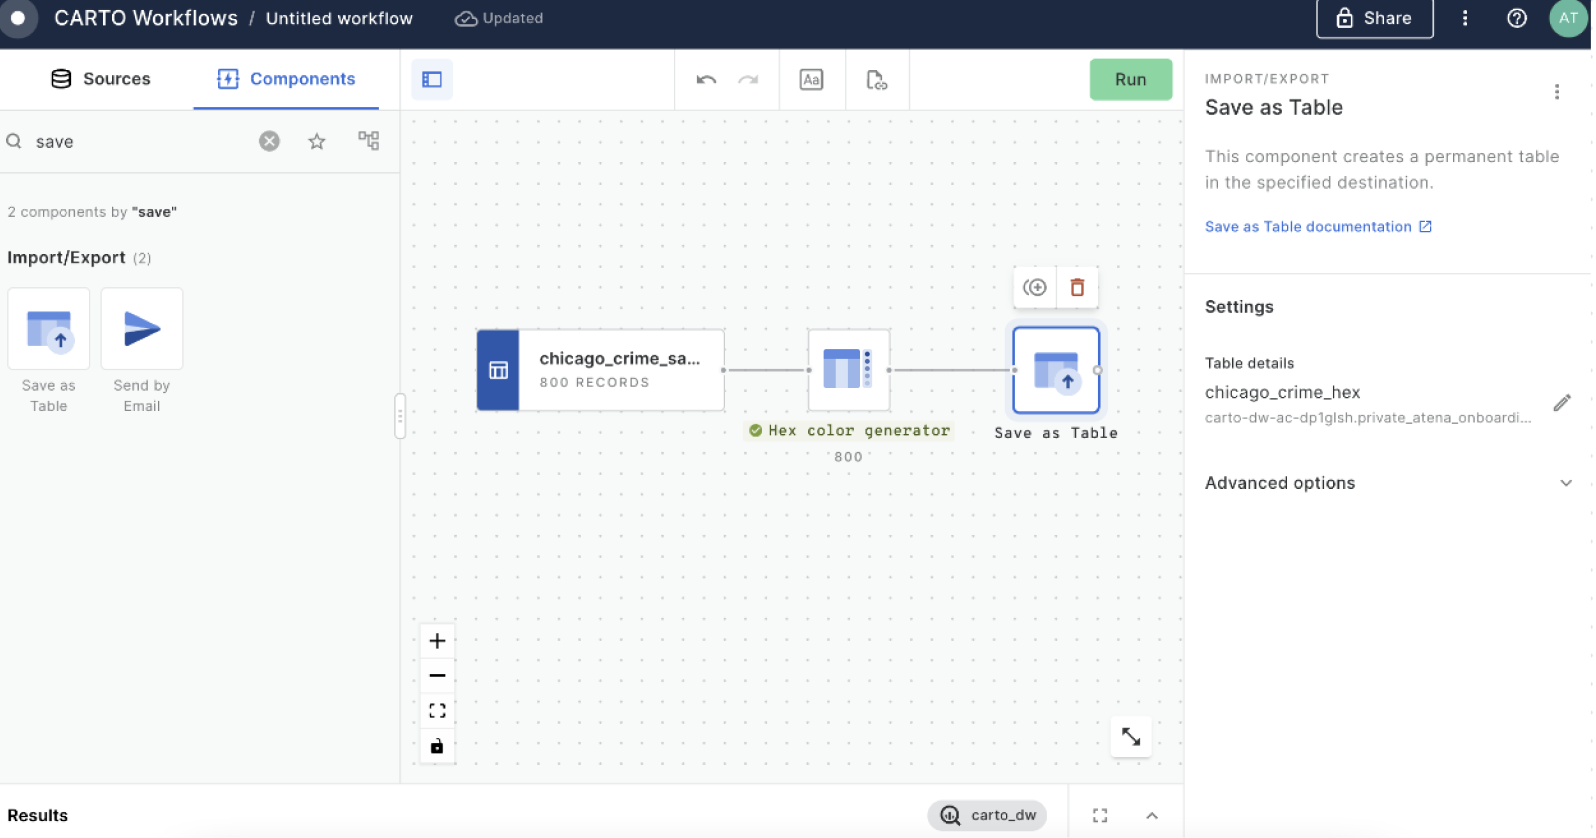
Task: Open the workflow variables icon
Action: pos(876,79)
